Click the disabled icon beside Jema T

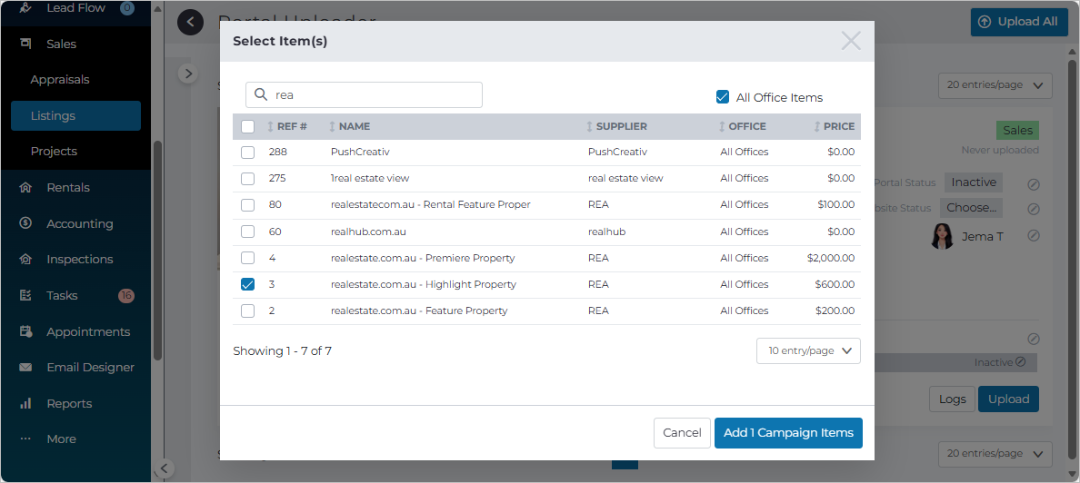coord(1033,236)
